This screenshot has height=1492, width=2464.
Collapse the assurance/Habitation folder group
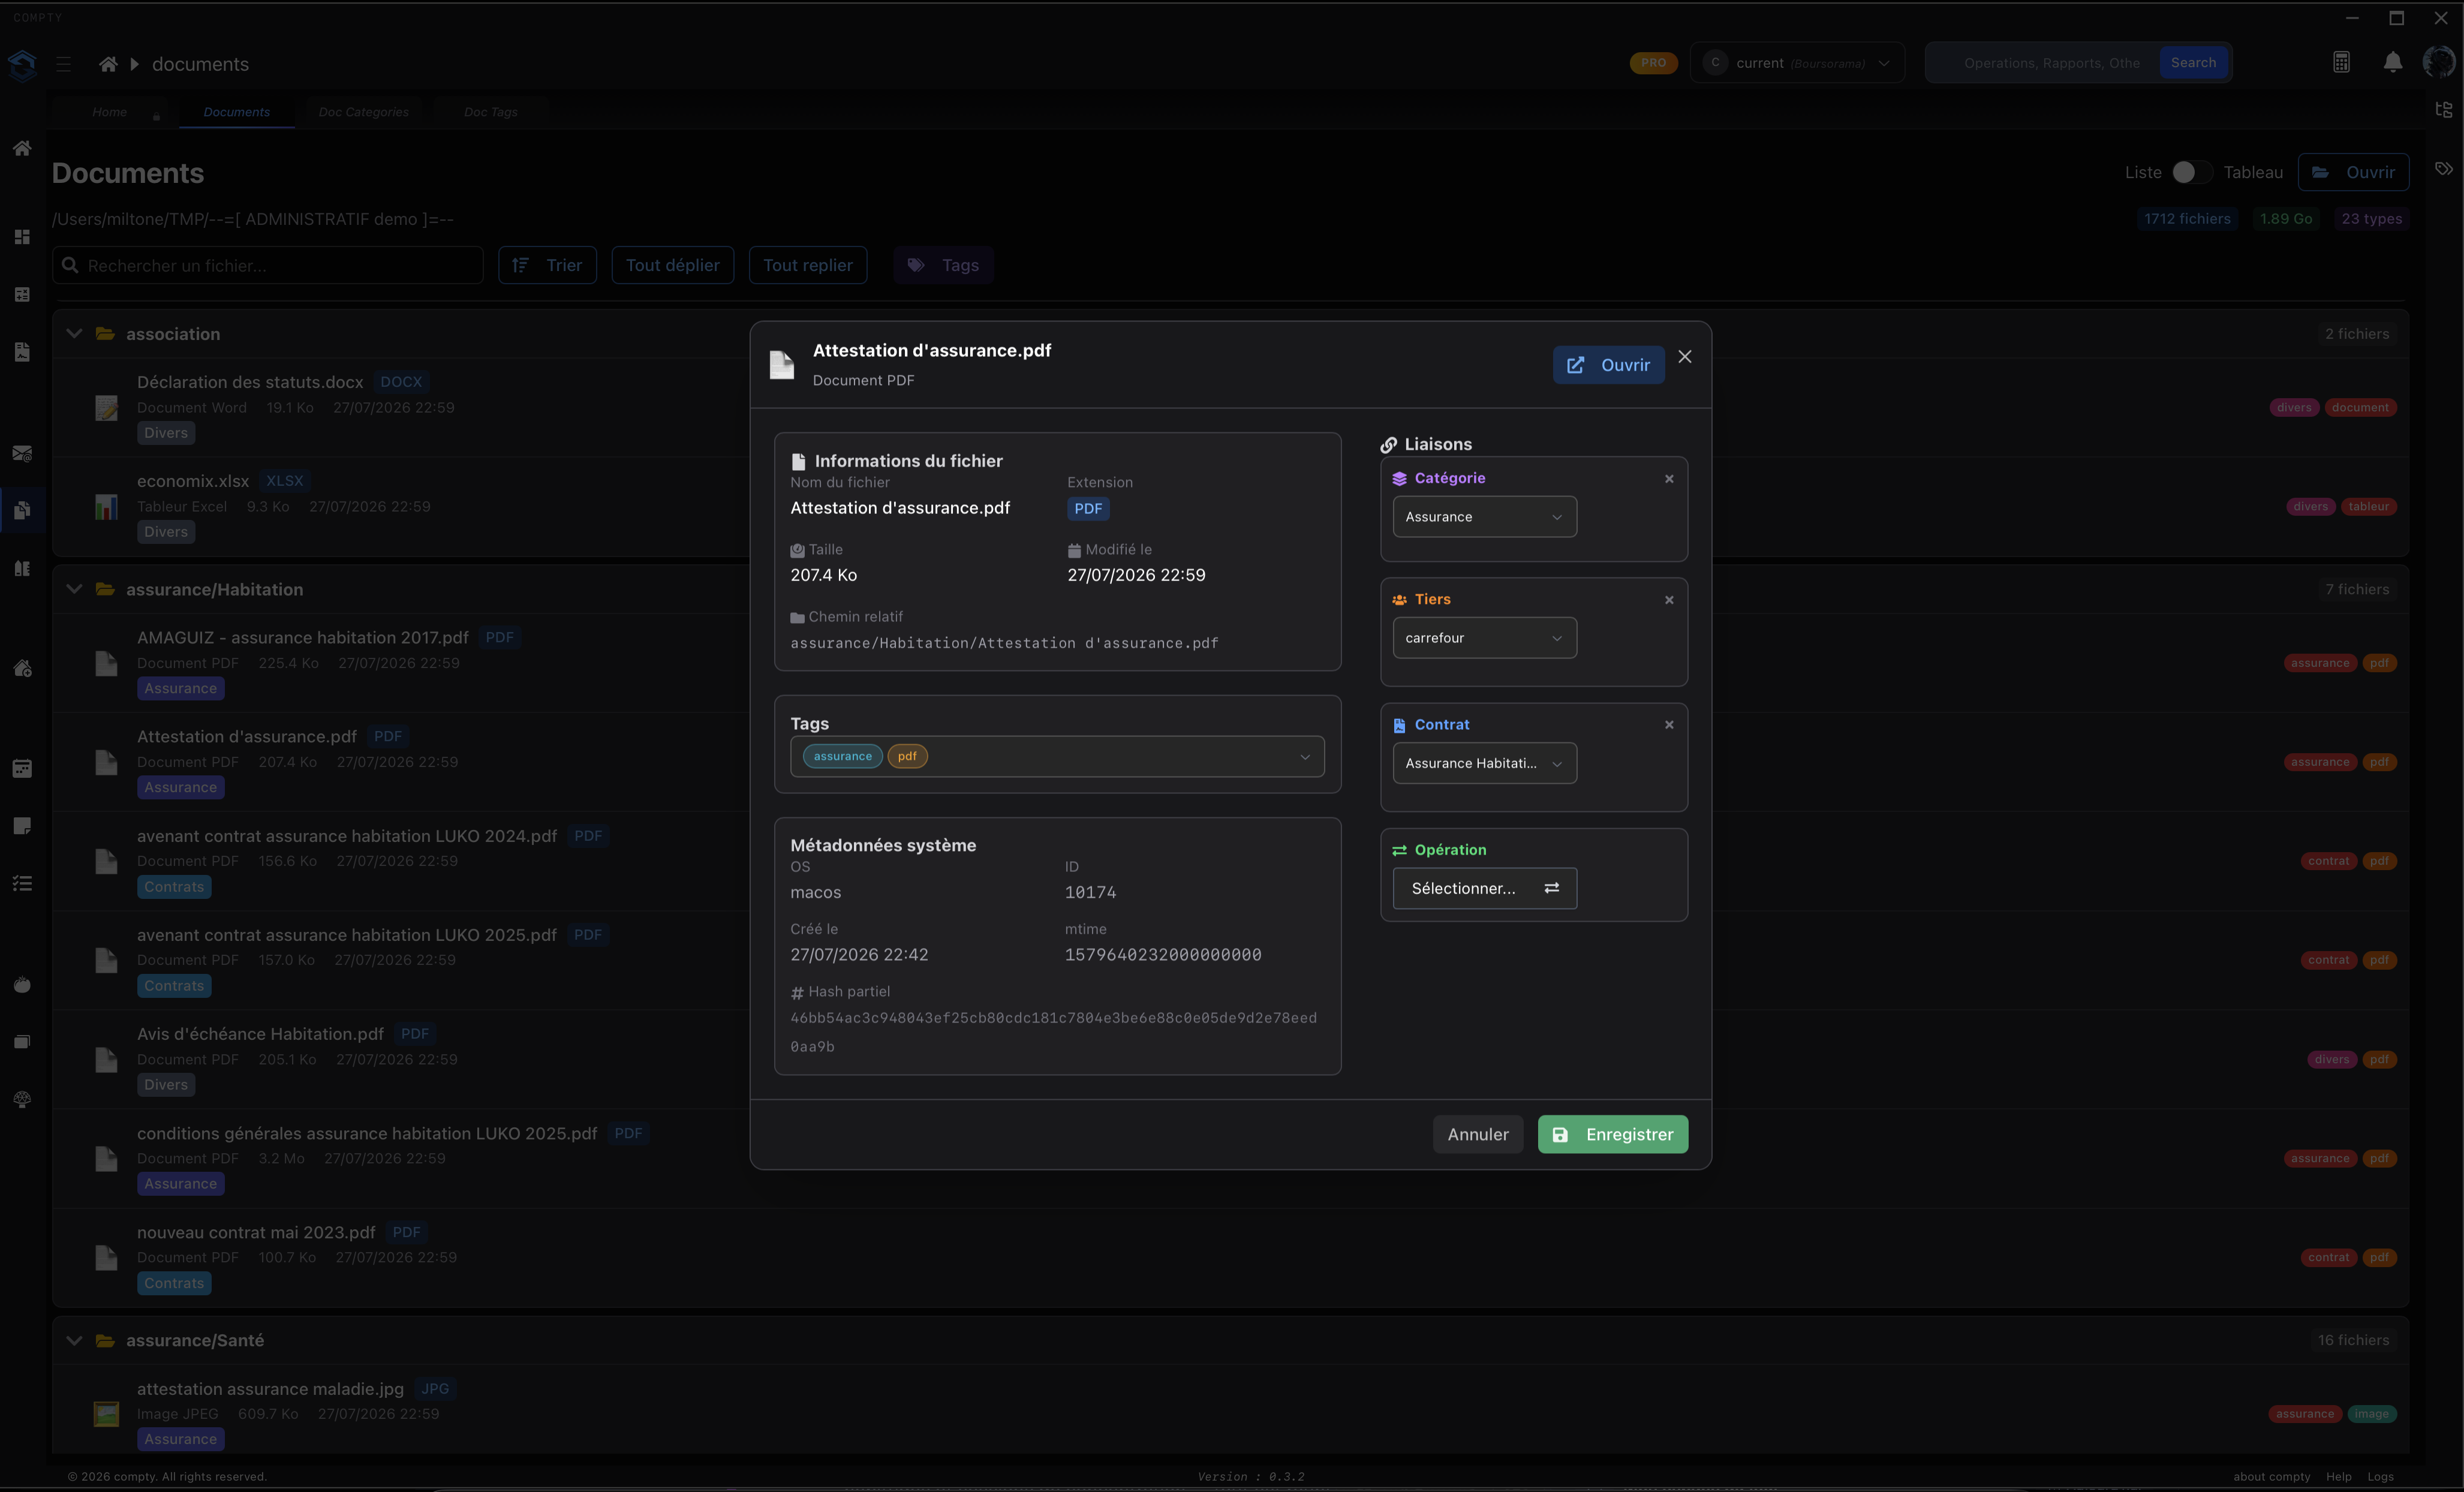74,590
